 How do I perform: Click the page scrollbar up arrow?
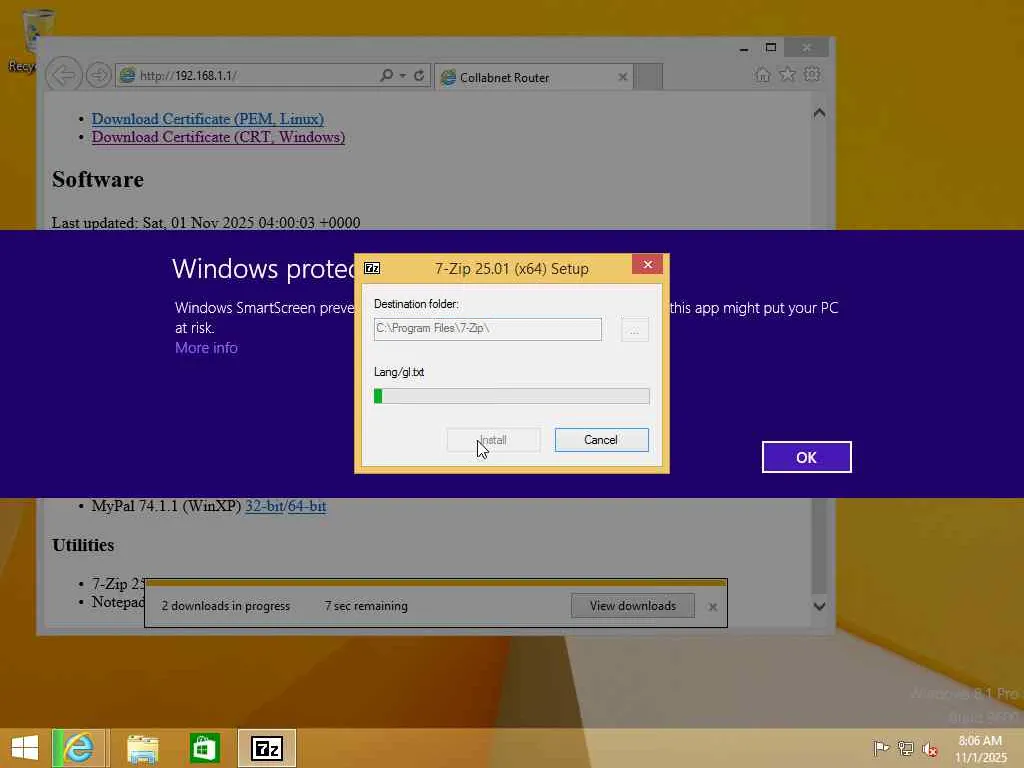pyautogui.click(x=820, y=113)
